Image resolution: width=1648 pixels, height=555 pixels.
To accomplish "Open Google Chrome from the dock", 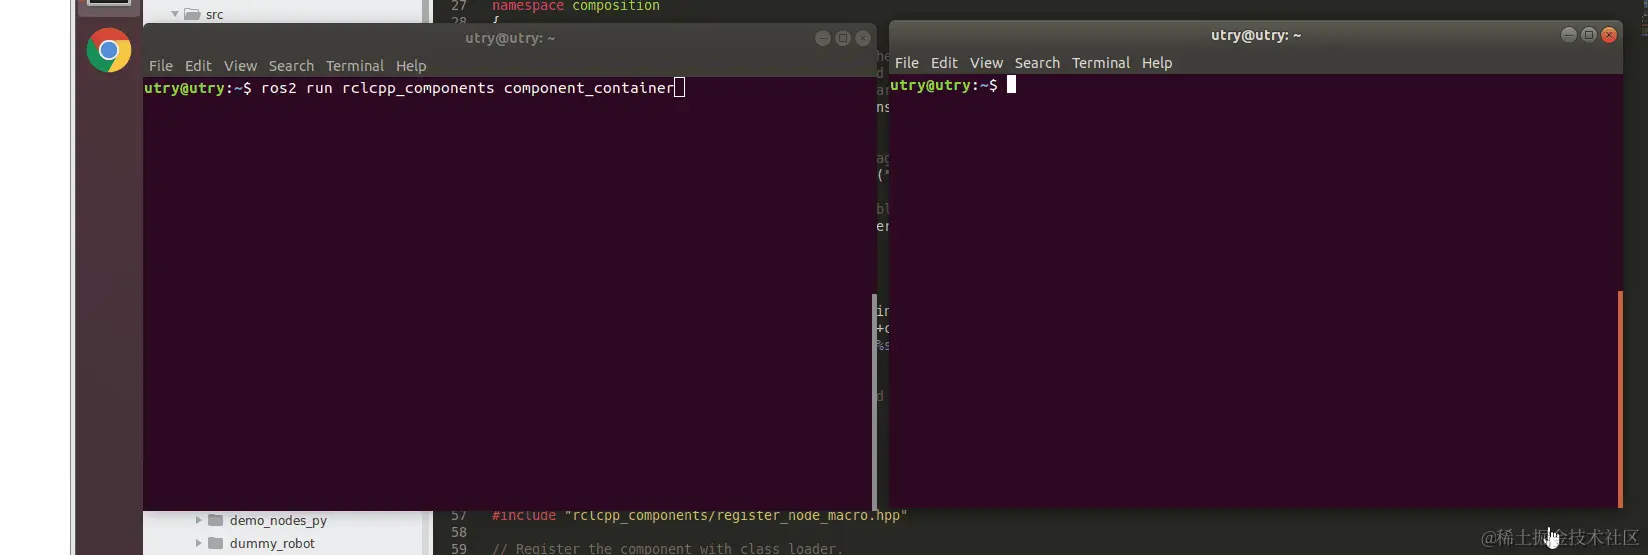I will point(109,50).
